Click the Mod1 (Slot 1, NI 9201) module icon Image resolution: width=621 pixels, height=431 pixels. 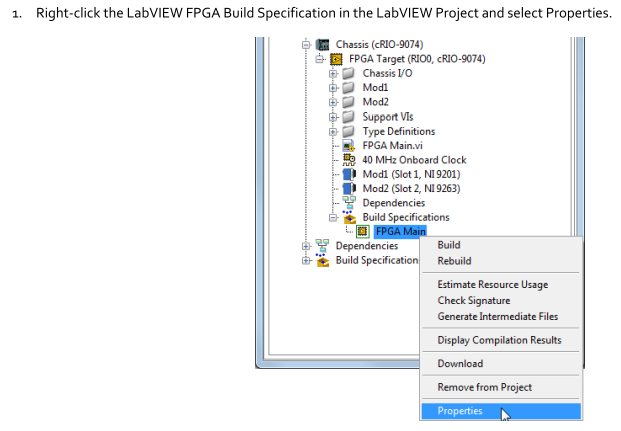[349, 174]
